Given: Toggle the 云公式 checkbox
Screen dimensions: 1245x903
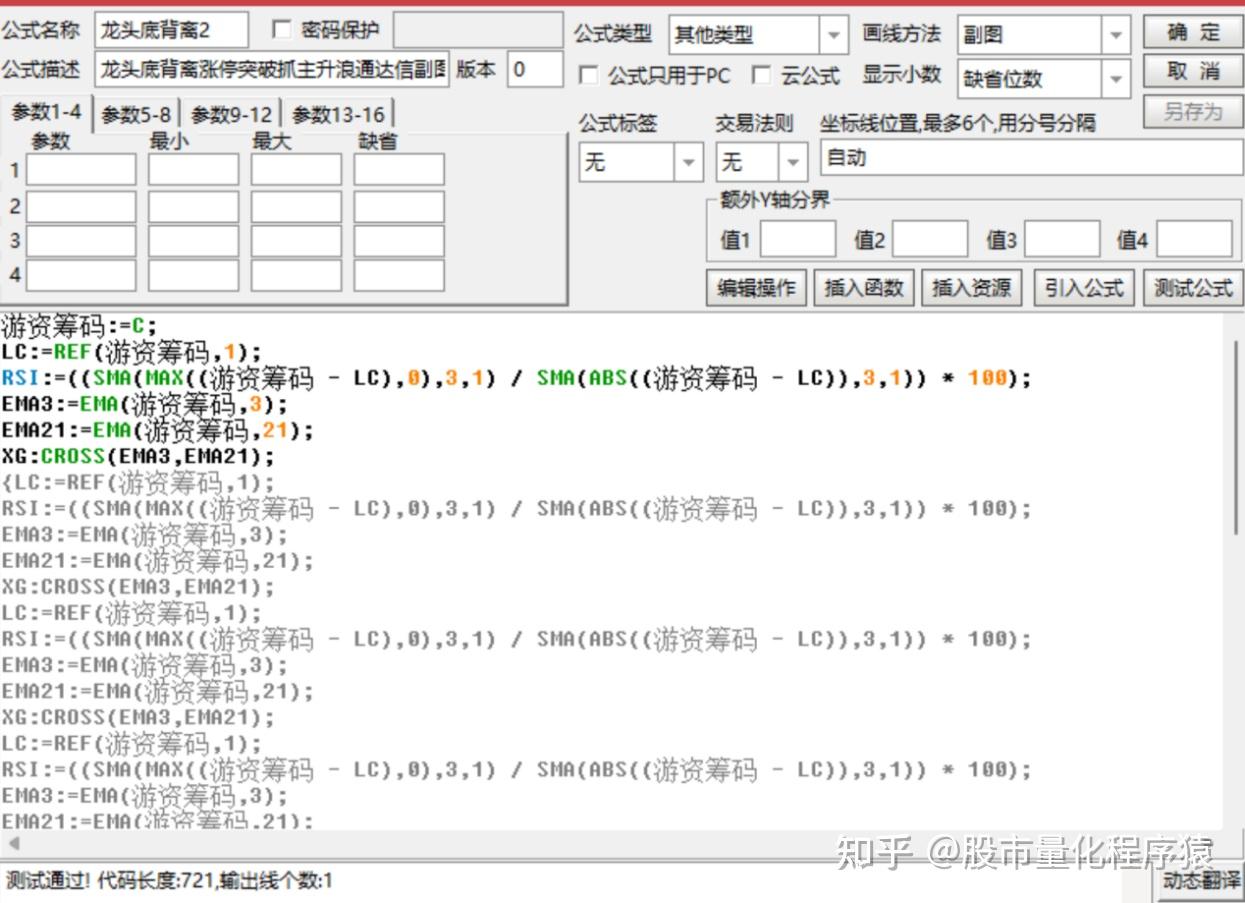Looking at the screenshot, I should pyautogui.click(x=762, y=76).
